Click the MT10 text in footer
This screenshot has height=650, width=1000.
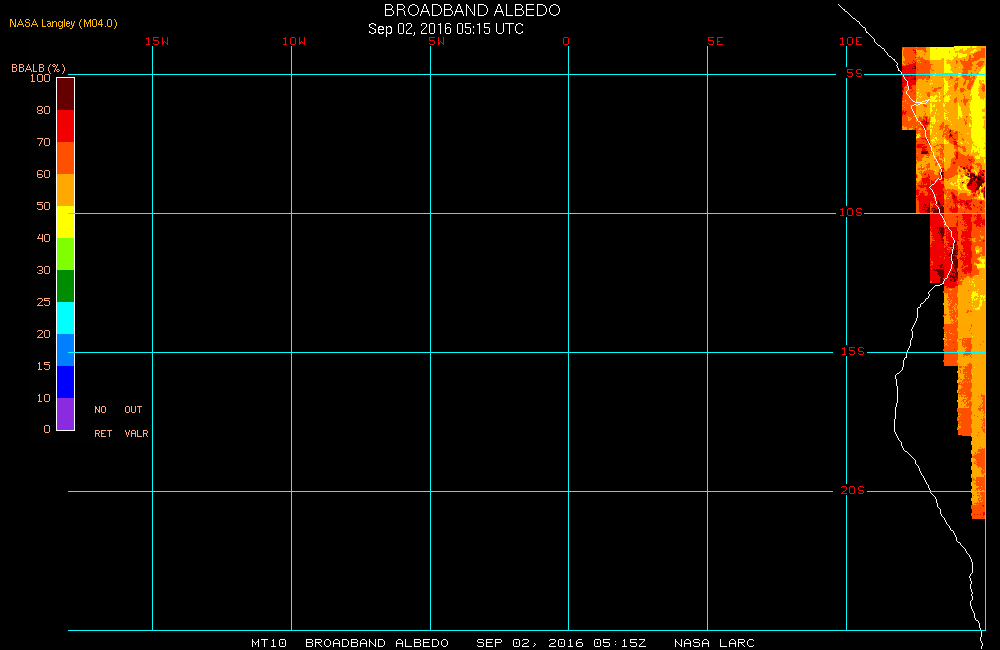269,643
